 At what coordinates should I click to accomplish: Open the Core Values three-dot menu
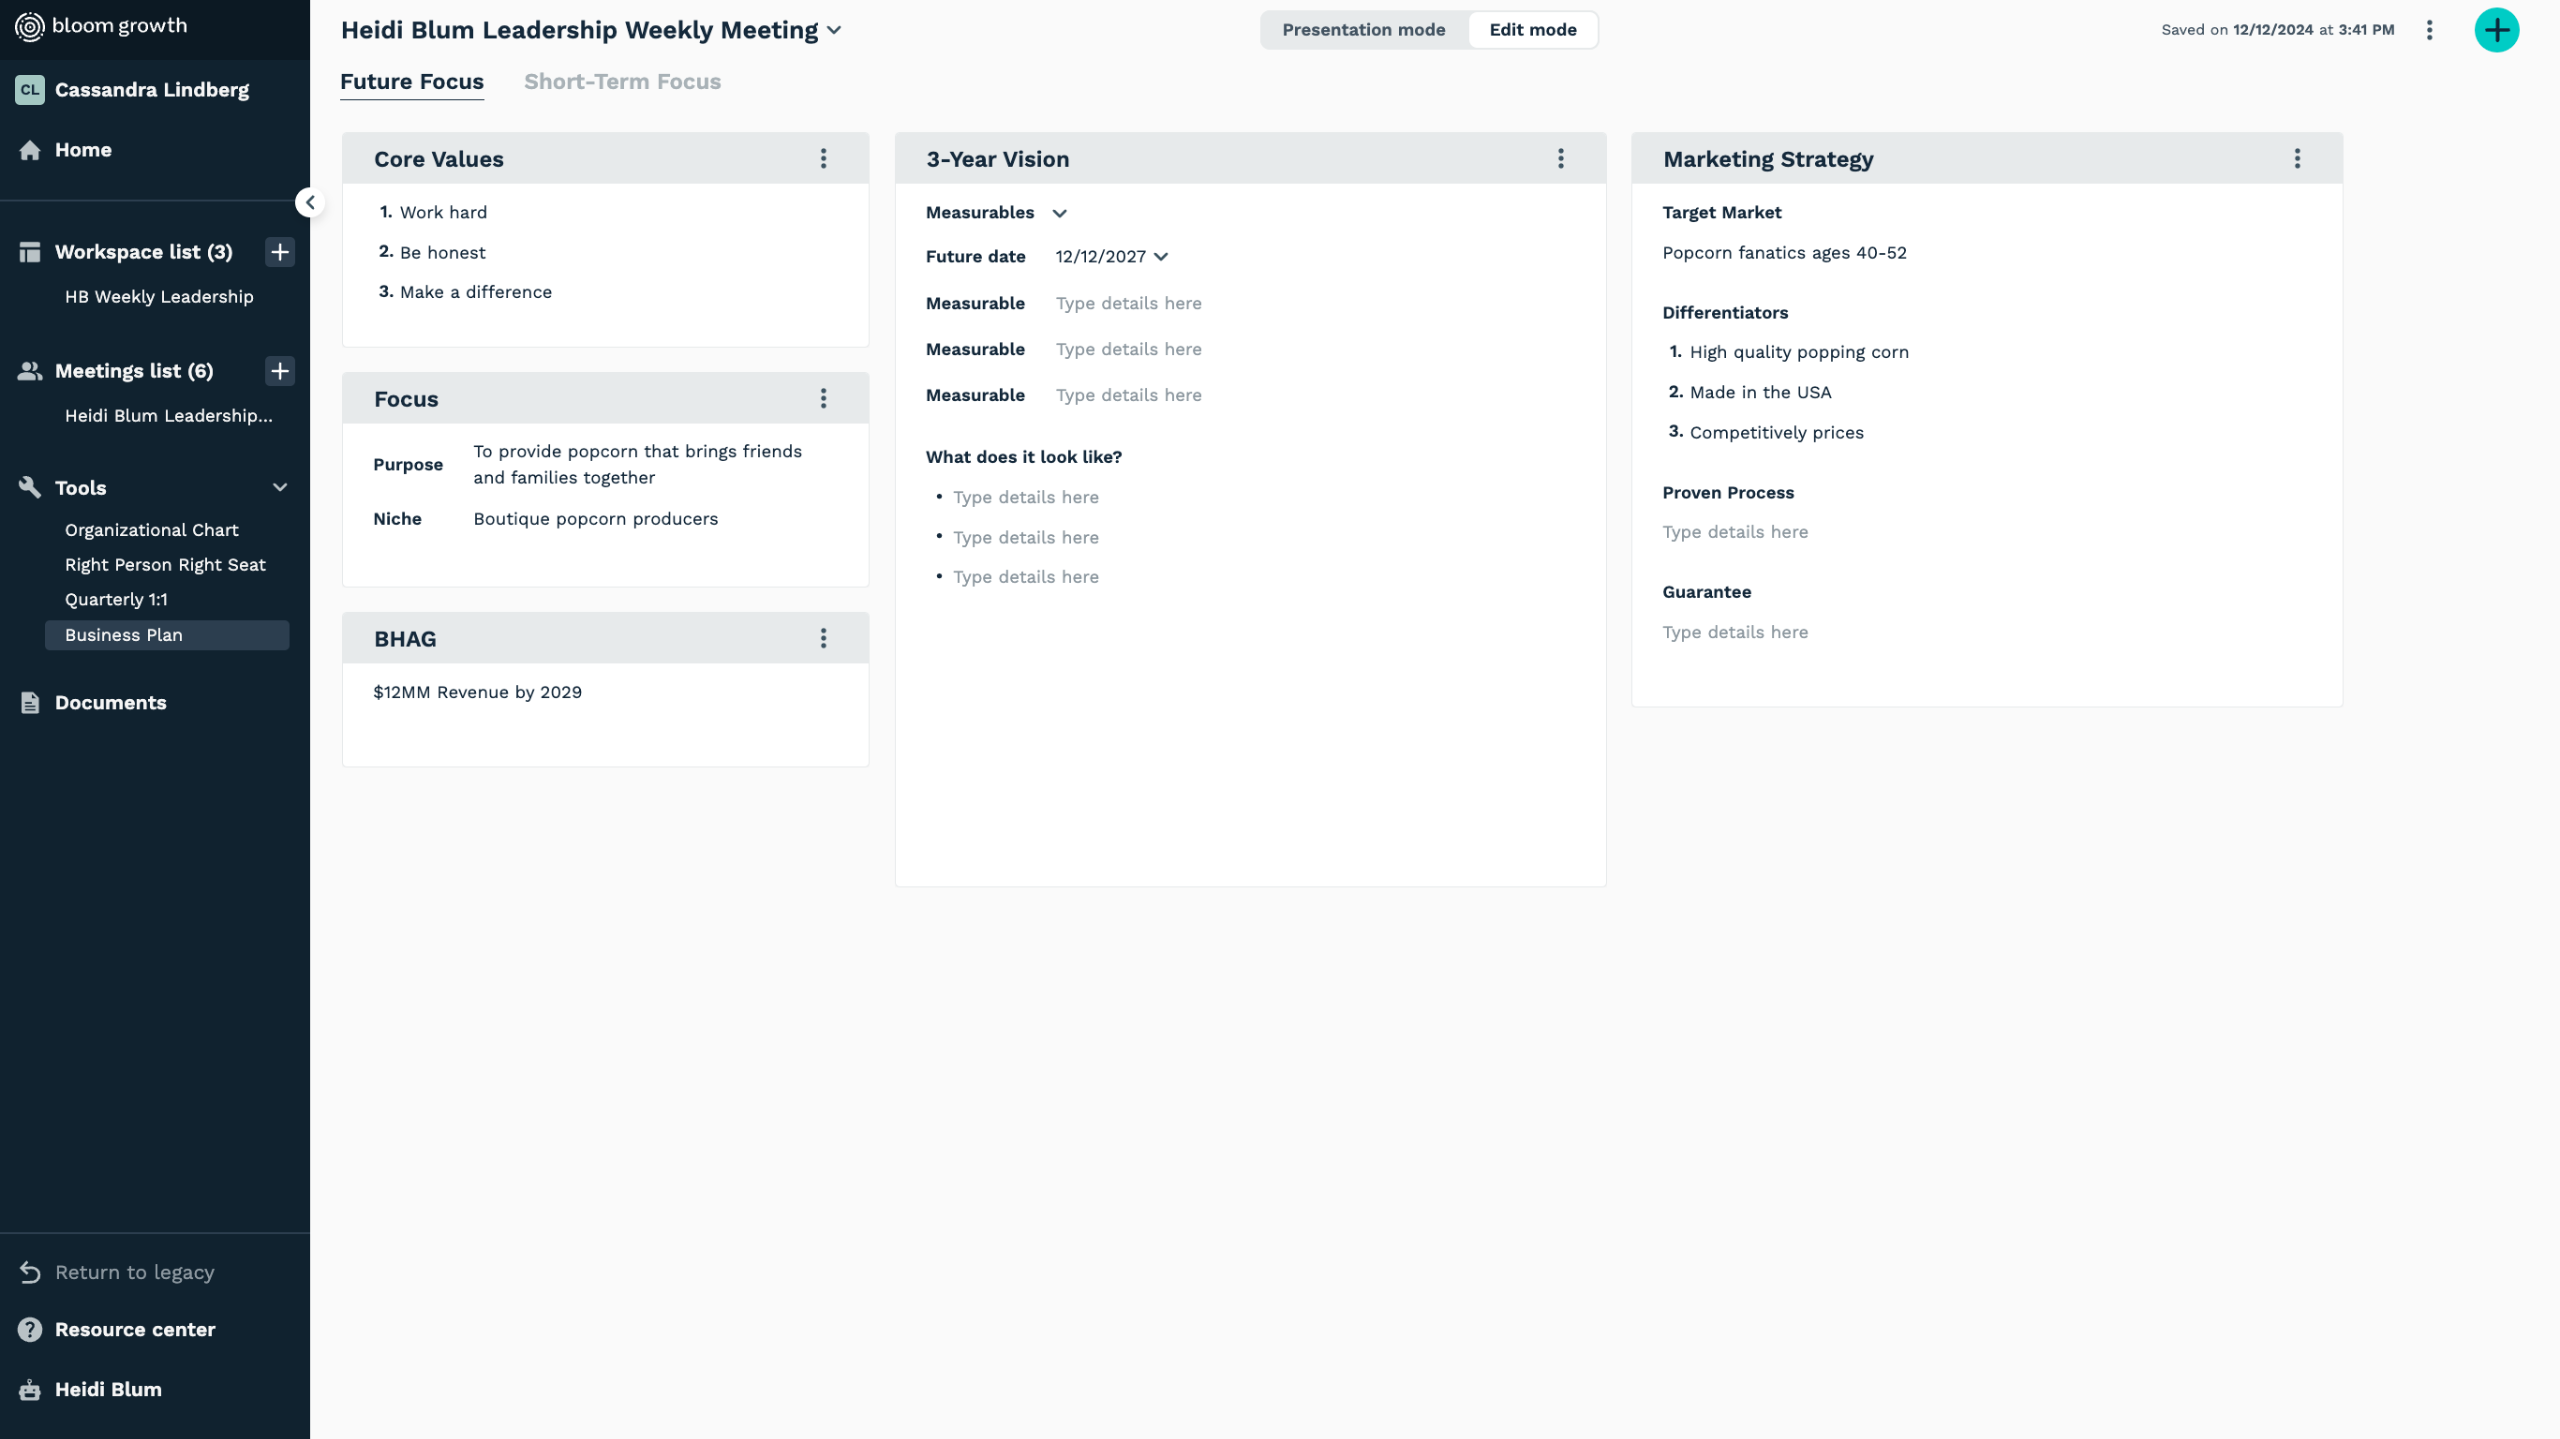pos(823,158)
